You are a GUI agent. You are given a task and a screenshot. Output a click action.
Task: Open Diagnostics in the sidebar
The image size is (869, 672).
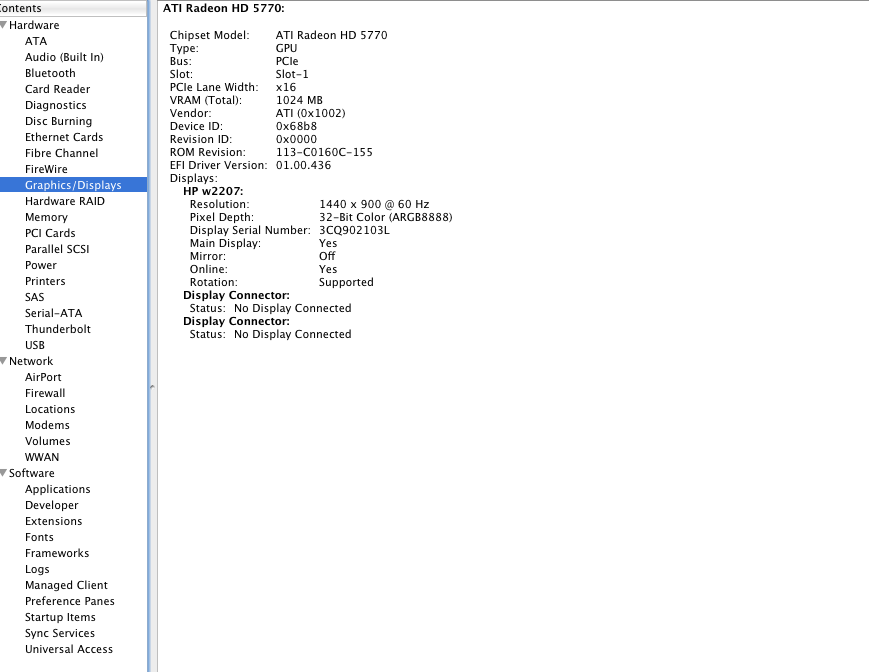[x=55, y=105]
